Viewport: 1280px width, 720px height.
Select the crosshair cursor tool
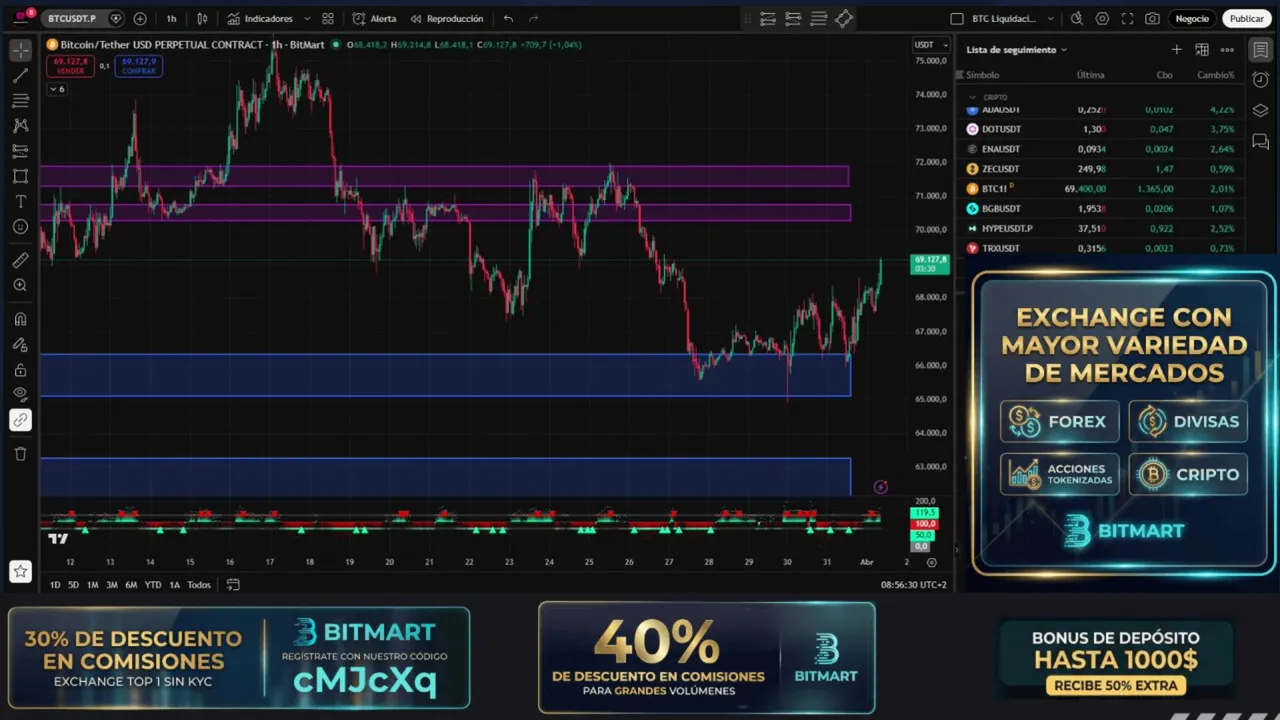tap(20, 50)
